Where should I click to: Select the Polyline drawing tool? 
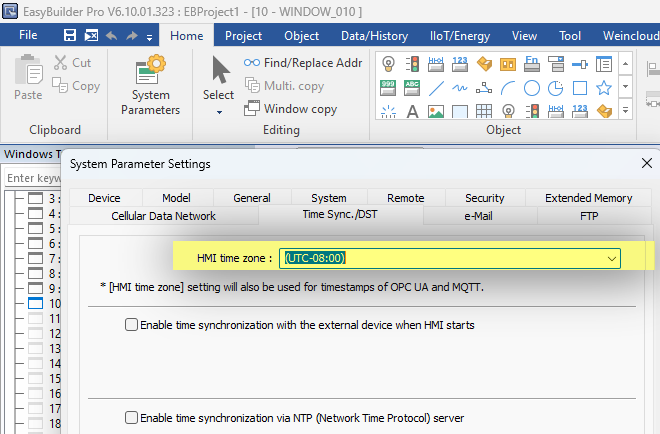pyautogui.click(x=484, y=88)
